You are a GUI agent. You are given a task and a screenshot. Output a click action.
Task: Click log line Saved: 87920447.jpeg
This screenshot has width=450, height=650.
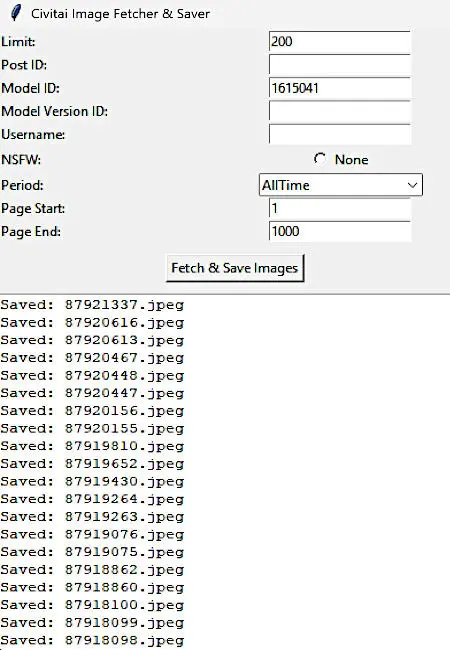pos(92,393)
